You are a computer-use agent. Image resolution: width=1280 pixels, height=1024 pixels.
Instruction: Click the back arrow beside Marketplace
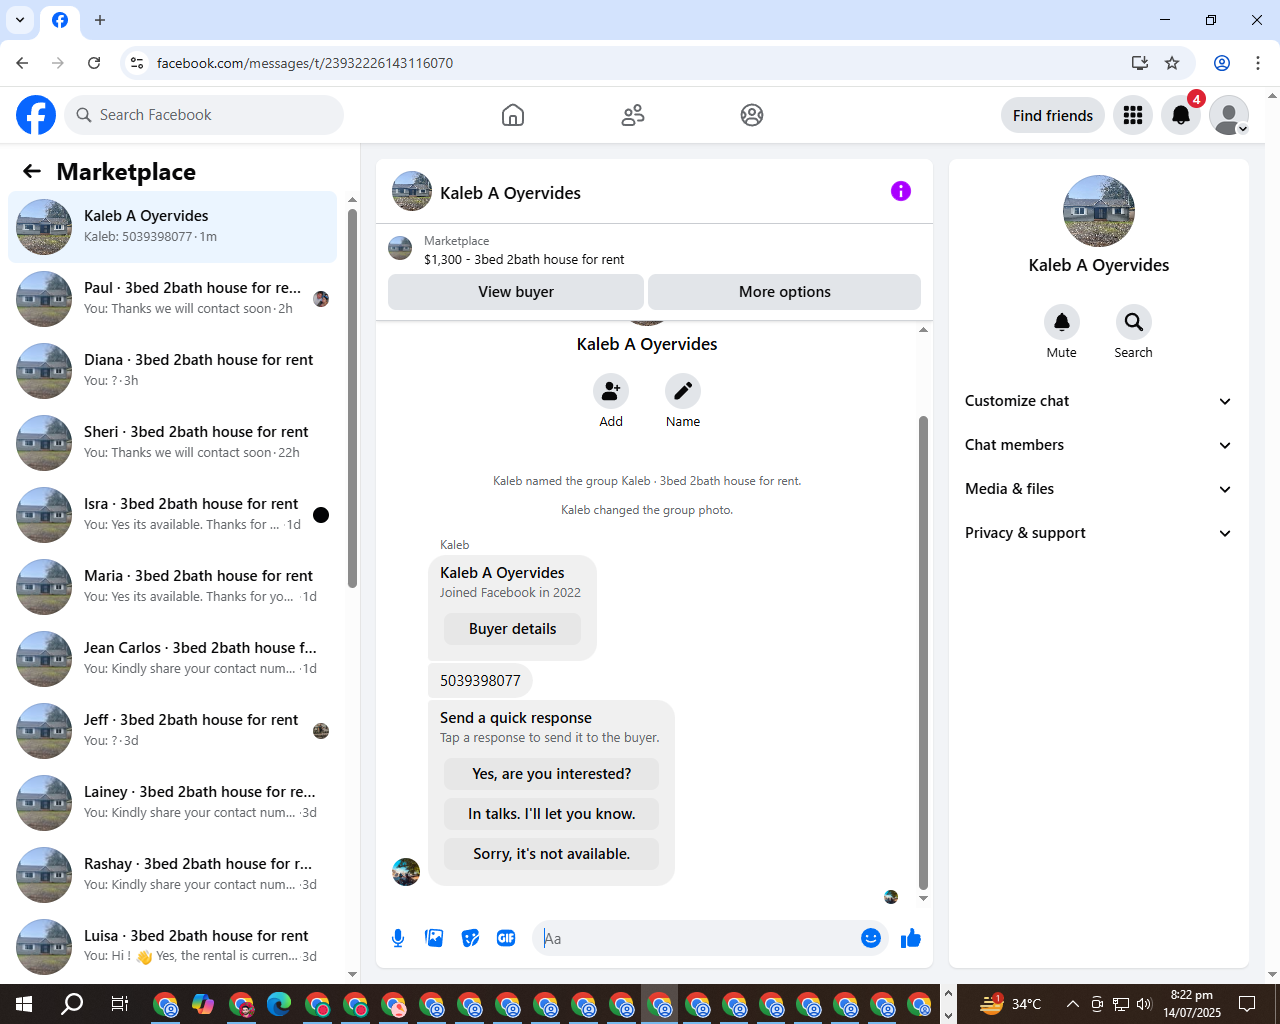32,171
